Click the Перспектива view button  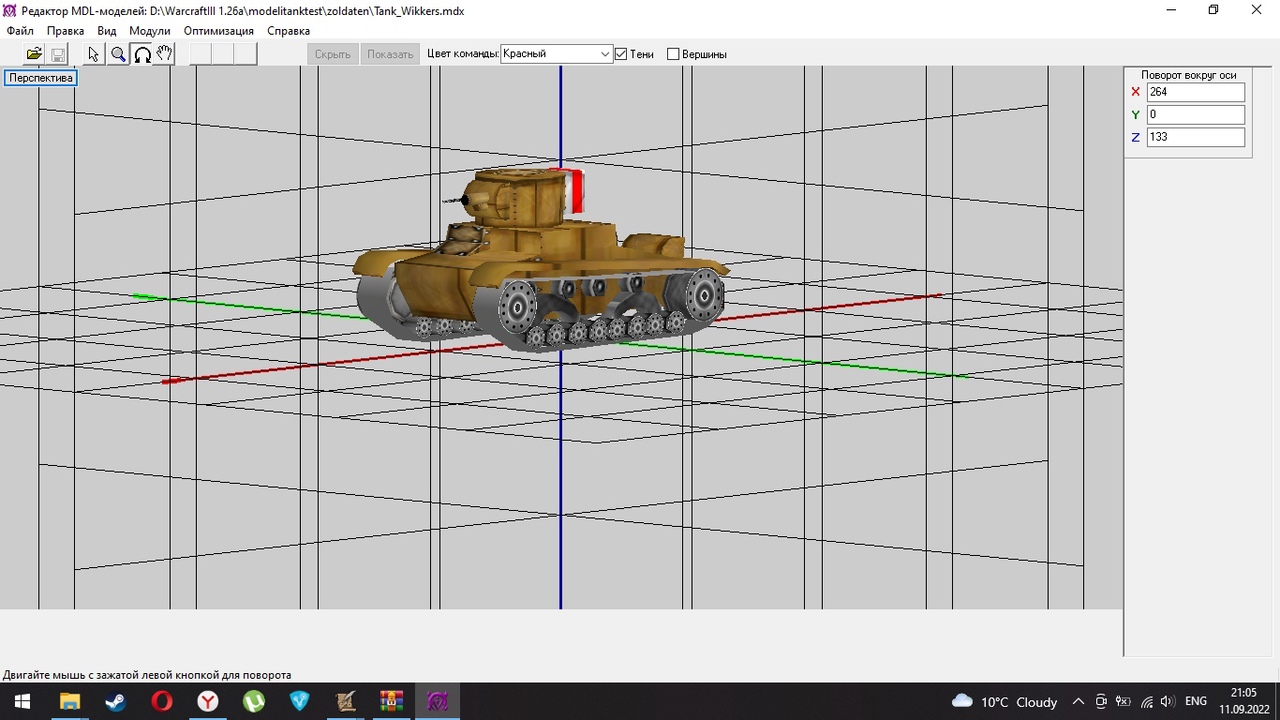point(41,78)
